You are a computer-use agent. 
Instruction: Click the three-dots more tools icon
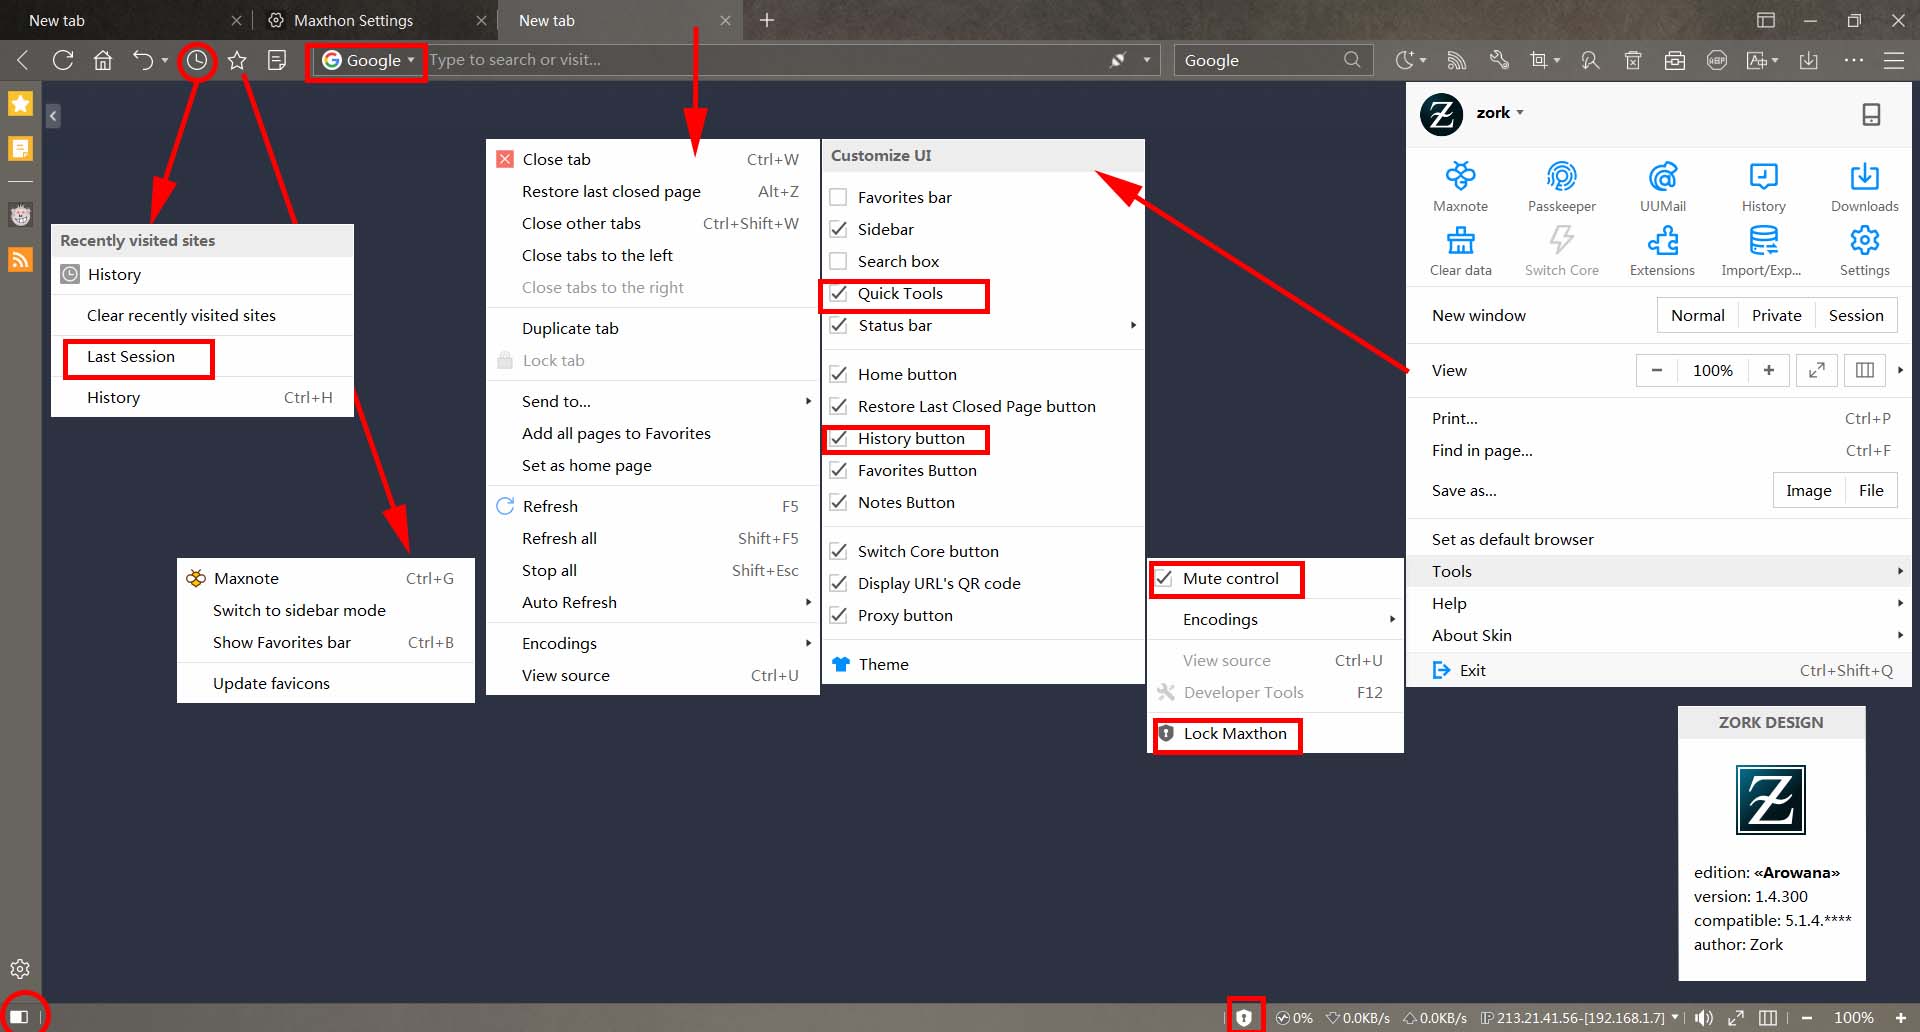(x=1854, y=60)
